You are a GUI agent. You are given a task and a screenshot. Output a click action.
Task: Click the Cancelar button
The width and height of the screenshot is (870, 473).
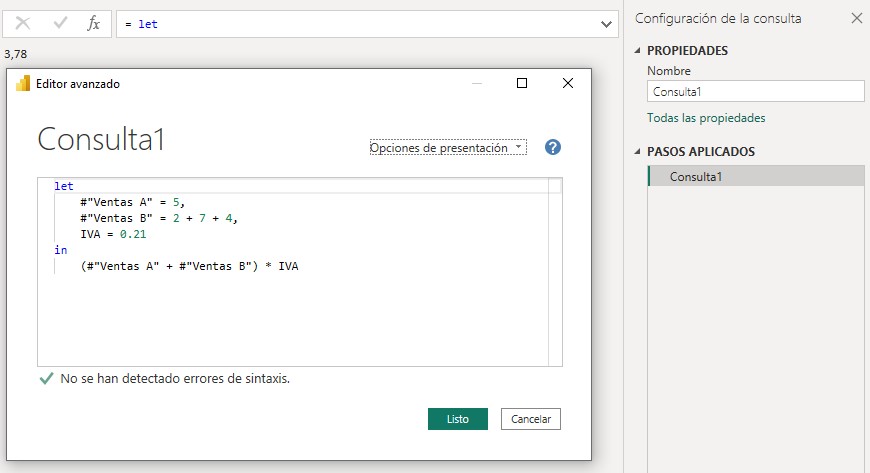530,419
